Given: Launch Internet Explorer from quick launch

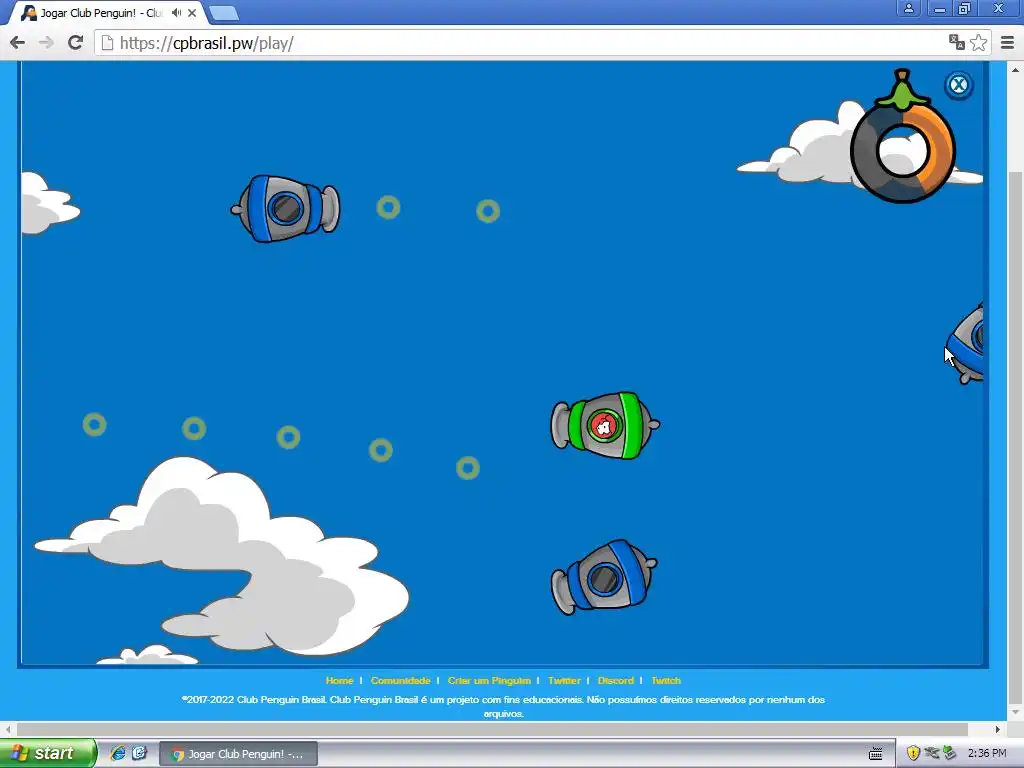Looking at the screenshot, I should pos(118,753).
